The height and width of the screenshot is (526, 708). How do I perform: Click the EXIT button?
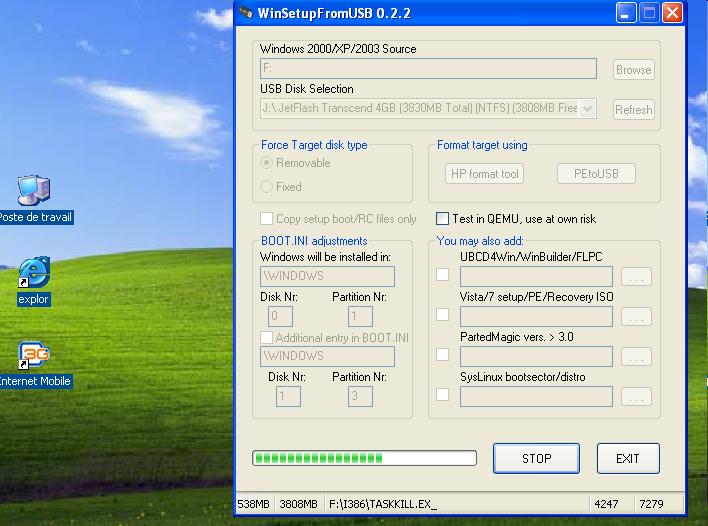628,458
